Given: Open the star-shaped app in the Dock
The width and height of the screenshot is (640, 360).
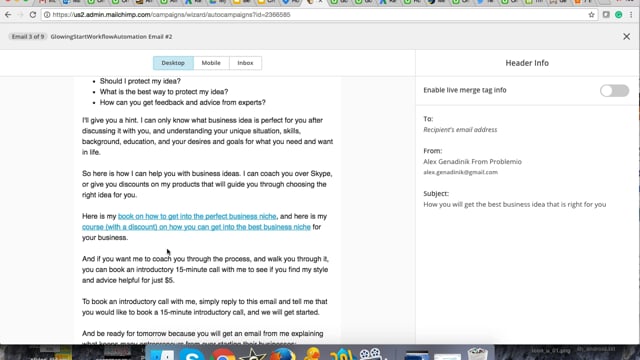Looking at the screenshot, I should (253, 354).
